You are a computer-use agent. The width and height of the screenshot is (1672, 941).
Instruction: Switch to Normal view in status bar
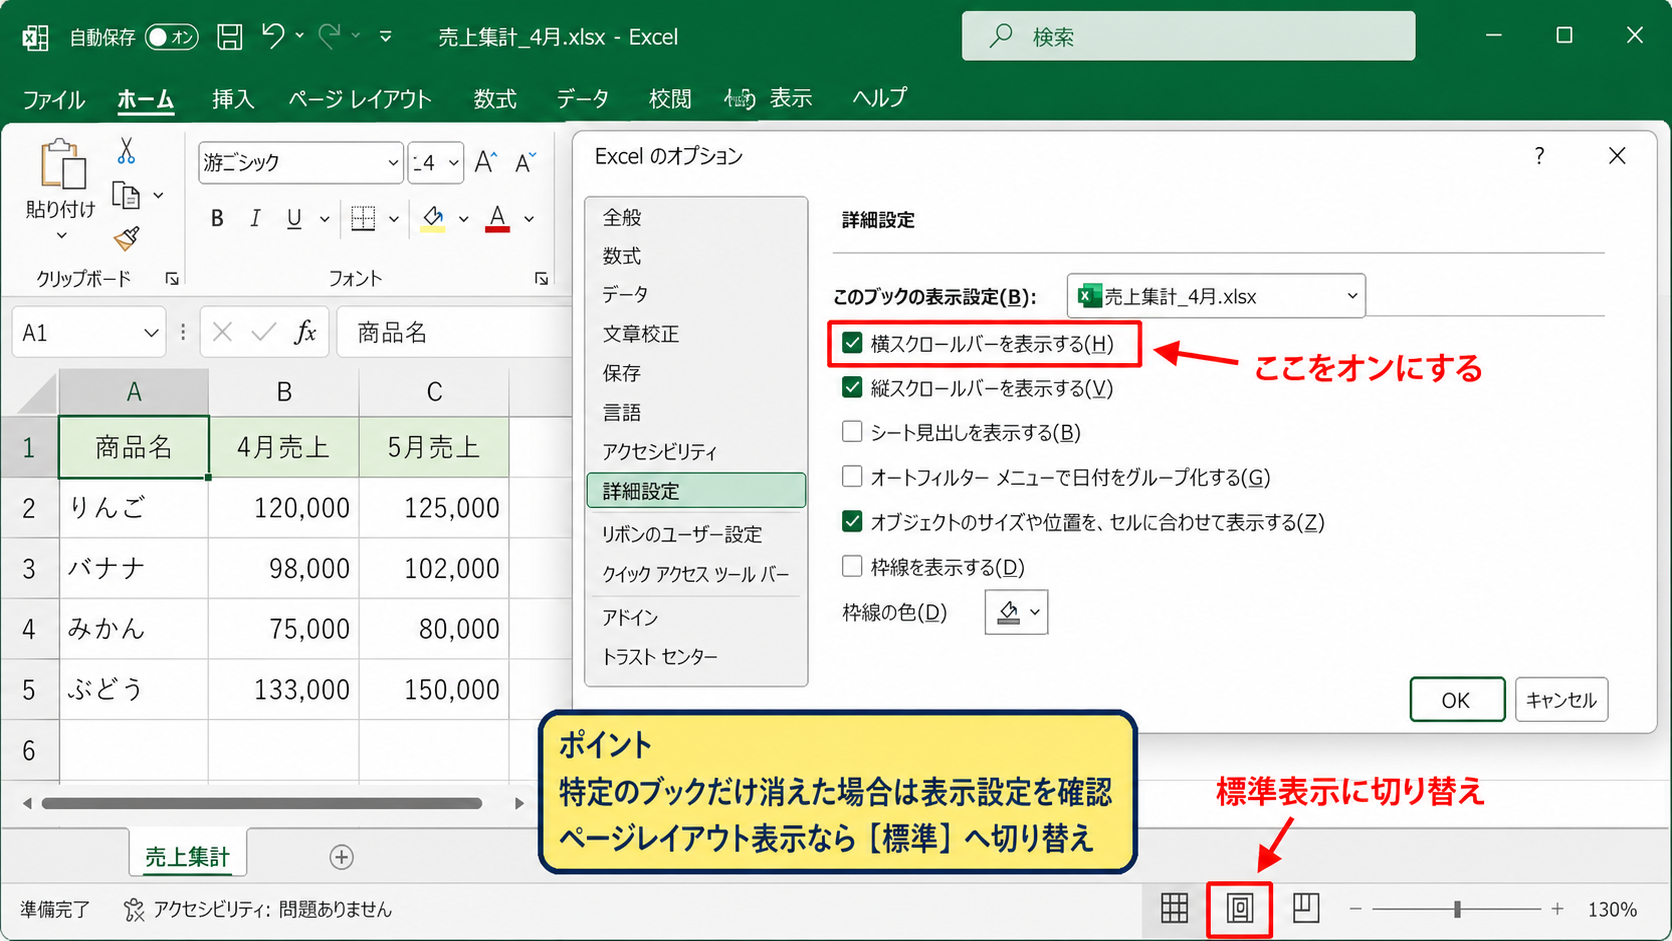[1174, 908]
